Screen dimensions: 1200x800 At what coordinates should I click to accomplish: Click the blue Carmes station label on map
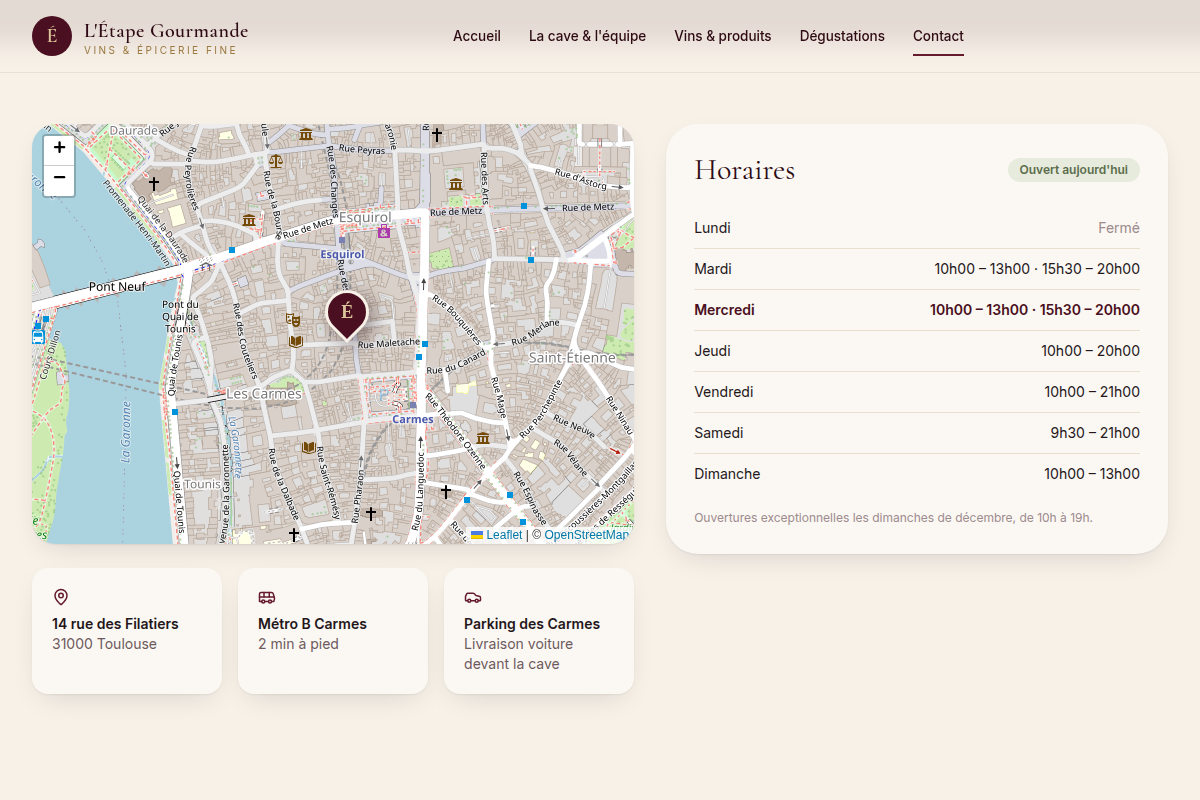pyautogui.click(x=413, y=420)
